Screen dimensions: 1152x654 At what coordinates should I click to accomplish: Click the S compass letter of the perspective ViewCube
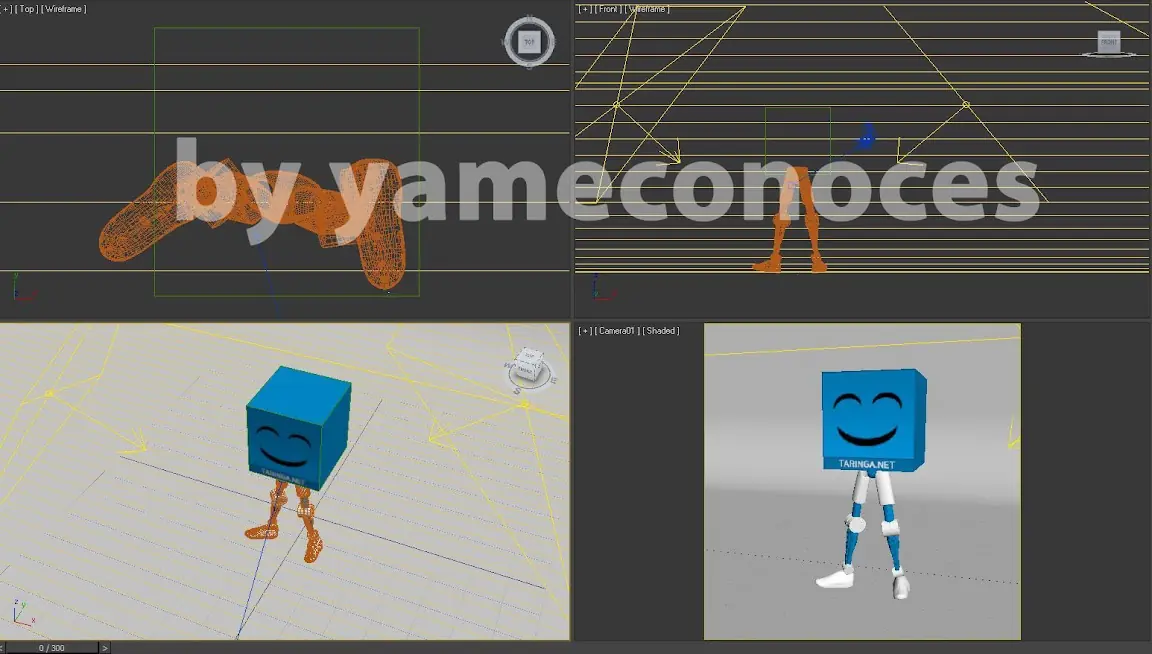coord(516,391)
